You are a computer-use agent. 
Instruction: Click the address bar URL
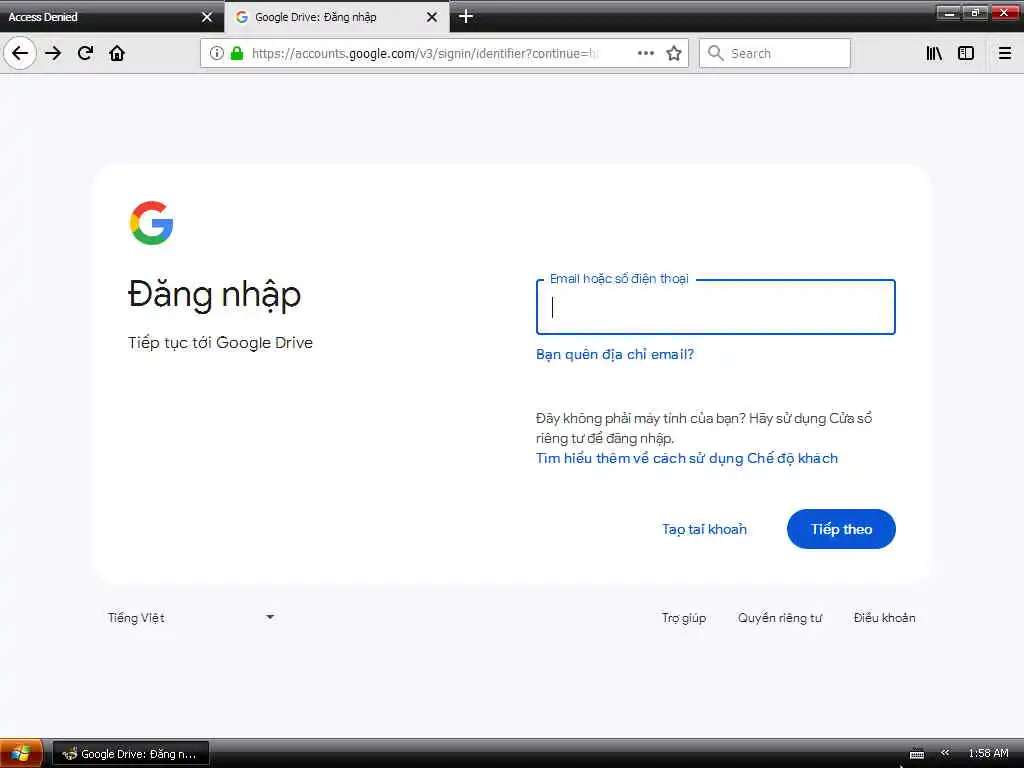coord(424,53)
